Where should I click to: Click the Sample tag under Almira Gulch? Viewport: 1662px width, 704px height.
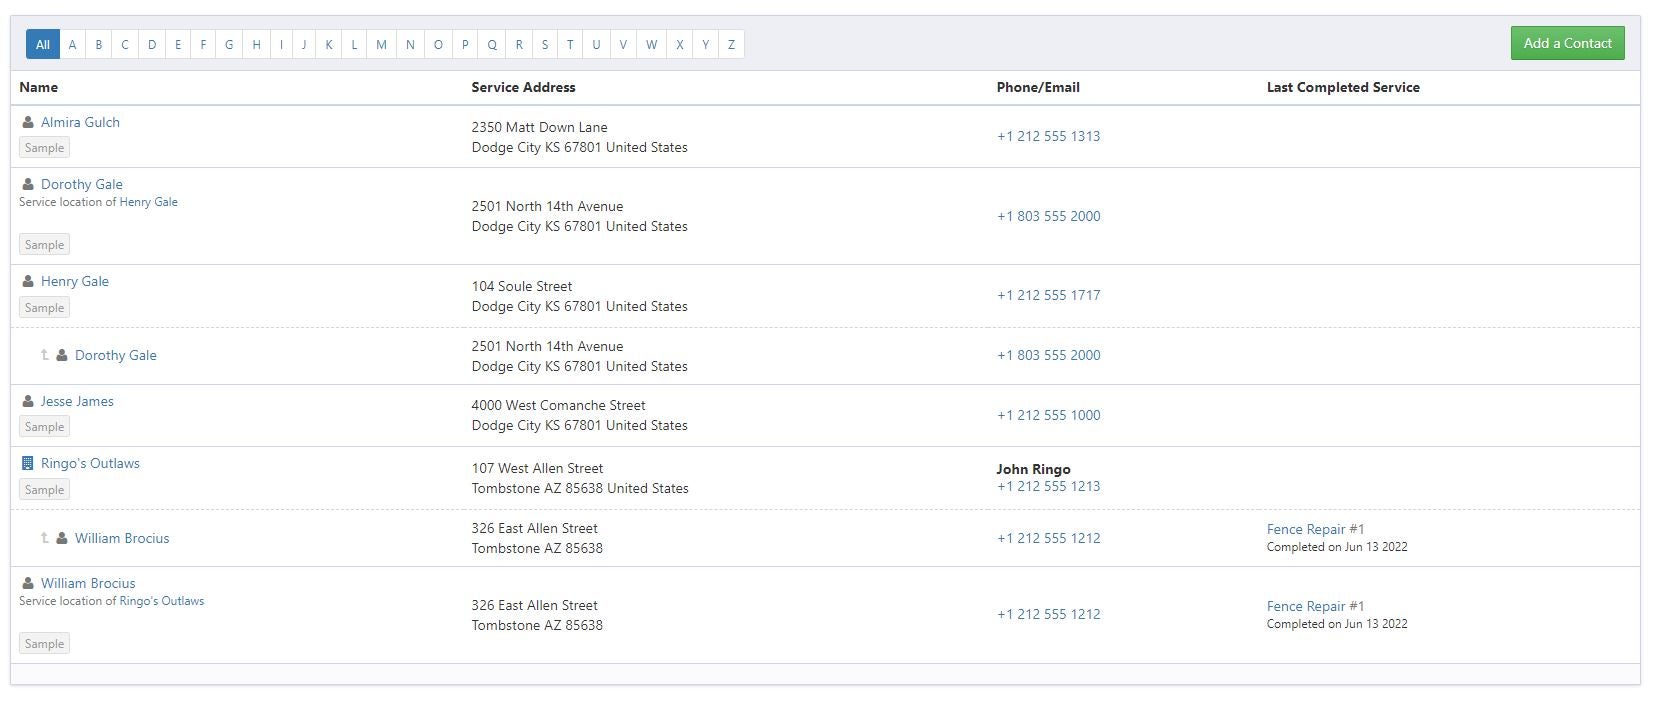[44, 148]
